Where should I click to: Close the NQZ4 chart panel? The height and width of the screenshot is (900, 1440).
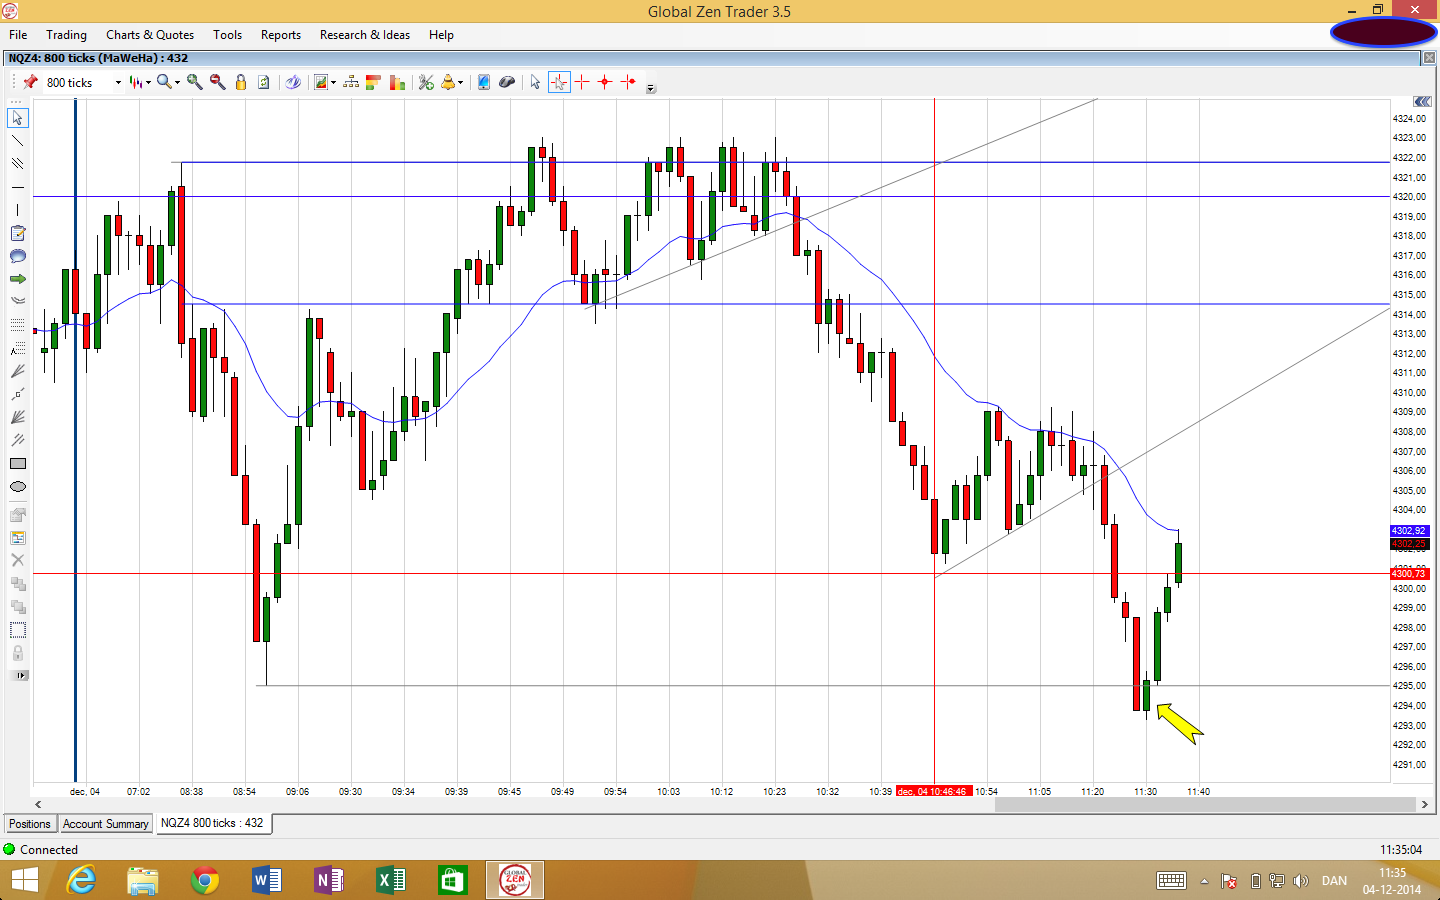(x=1429, y=58)
